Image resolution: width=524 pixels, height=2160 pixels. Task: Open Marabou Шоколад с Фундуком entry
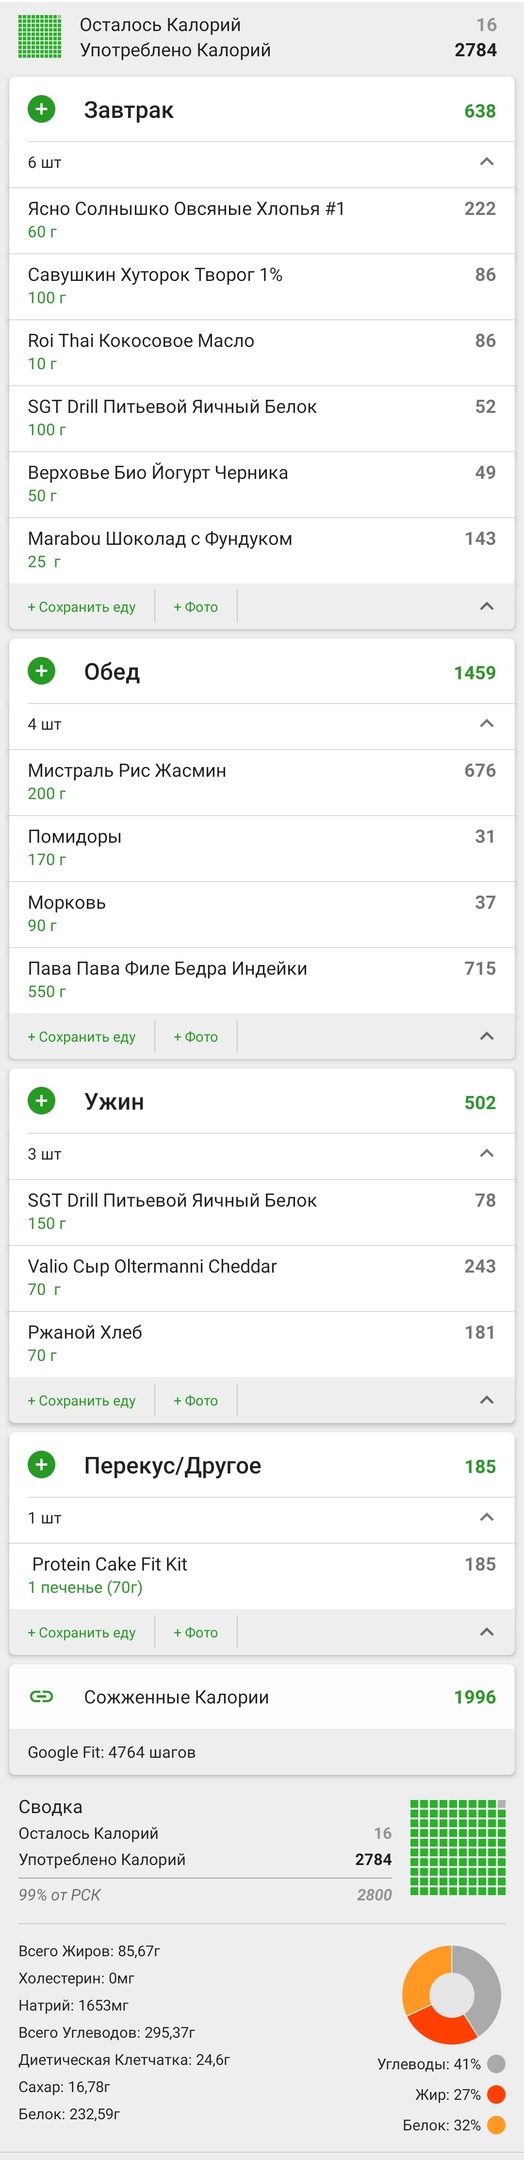click(262, 550)
